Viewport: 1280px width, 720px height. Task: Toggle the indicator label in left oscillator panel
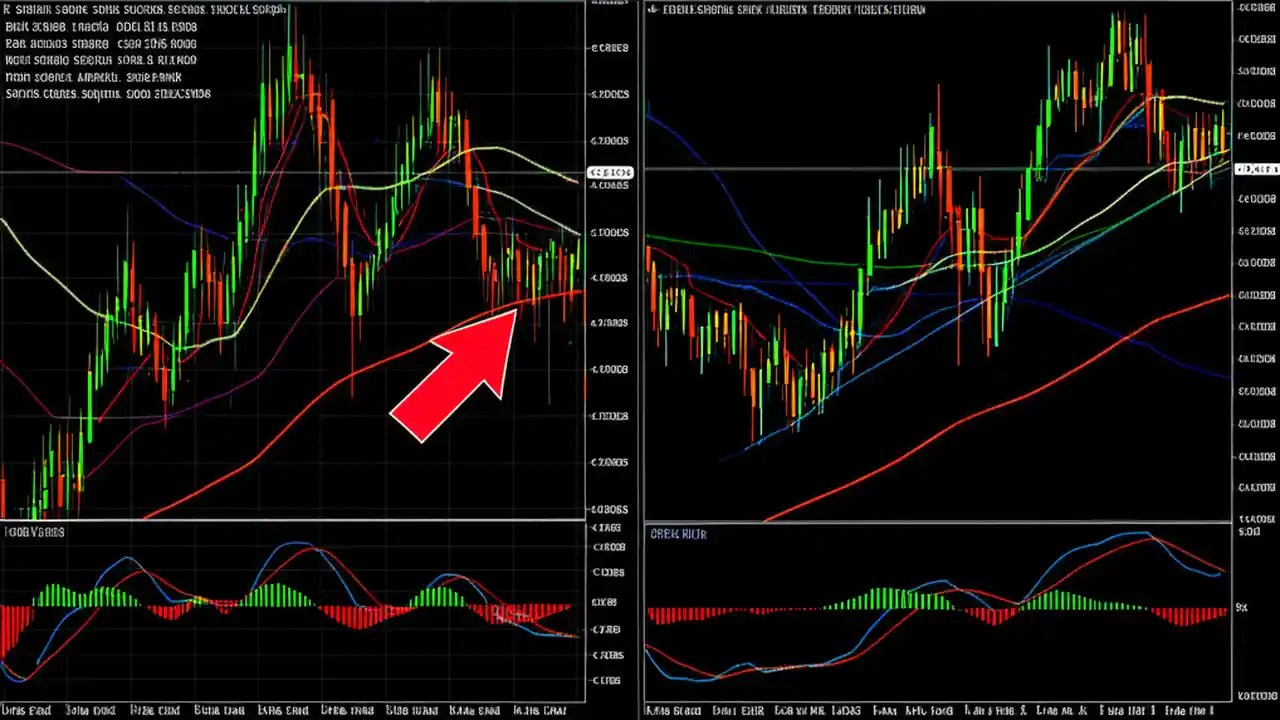click(x=35, y=532)
